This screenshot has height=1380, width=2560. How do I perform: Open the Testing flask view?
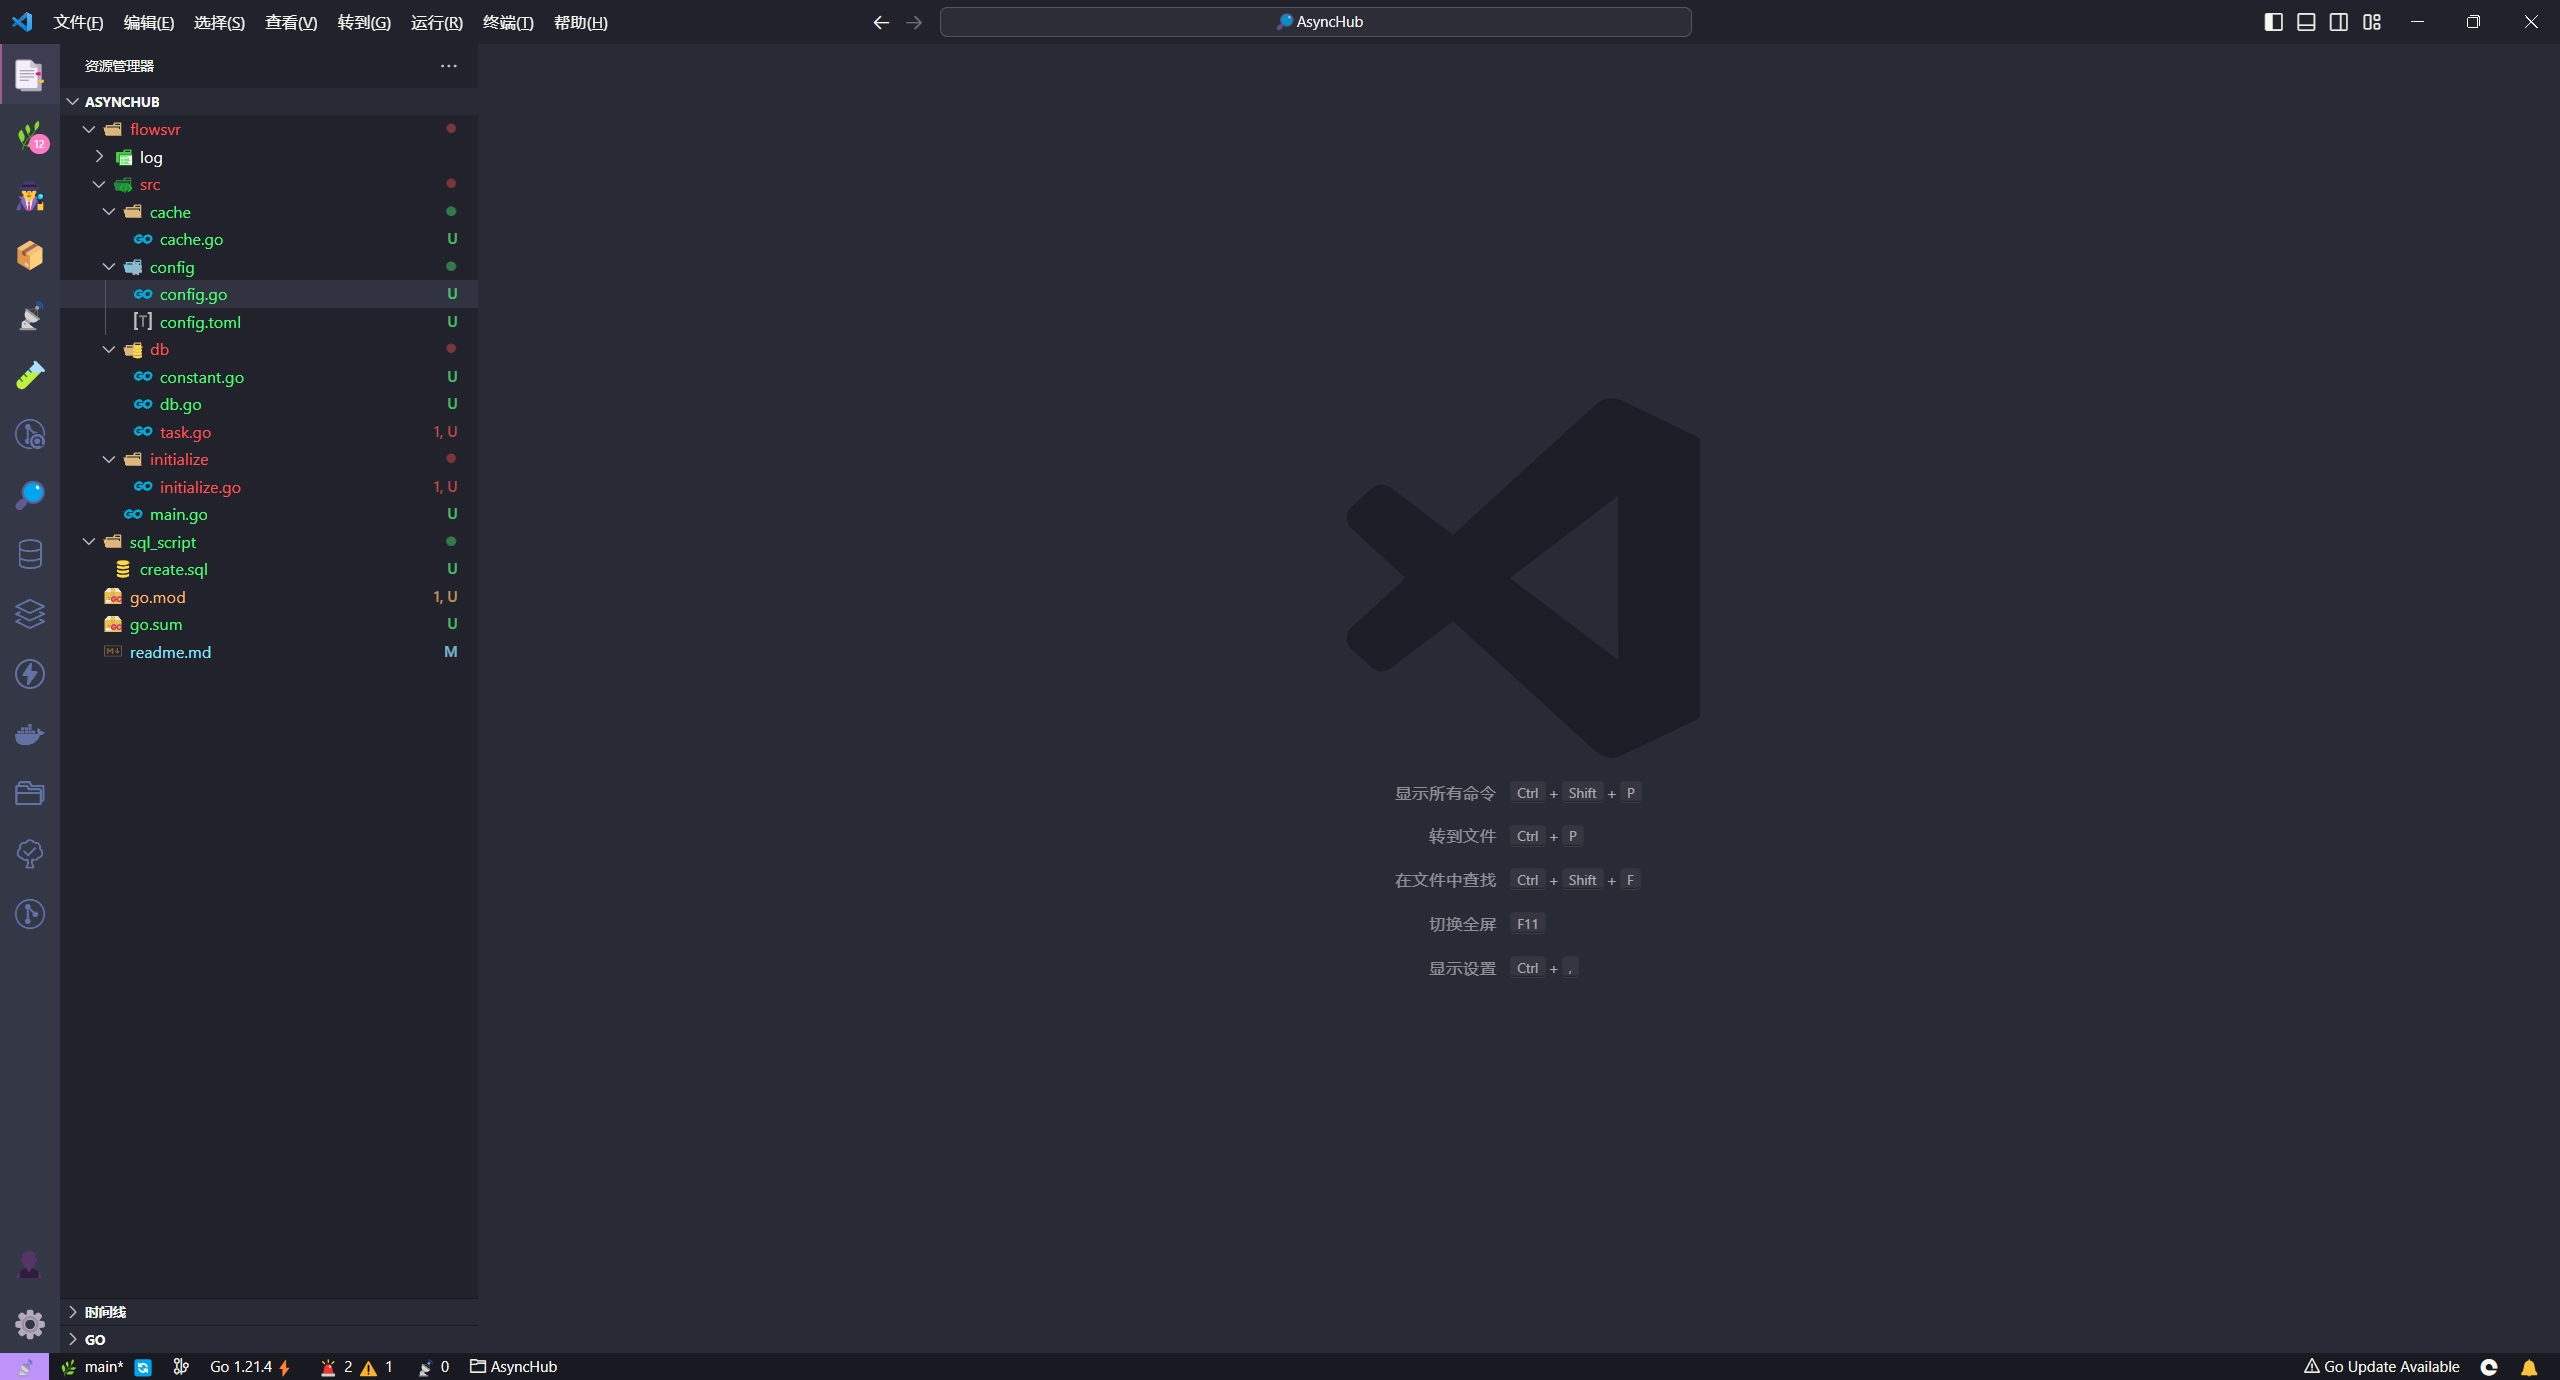click(x=30, y=376)
